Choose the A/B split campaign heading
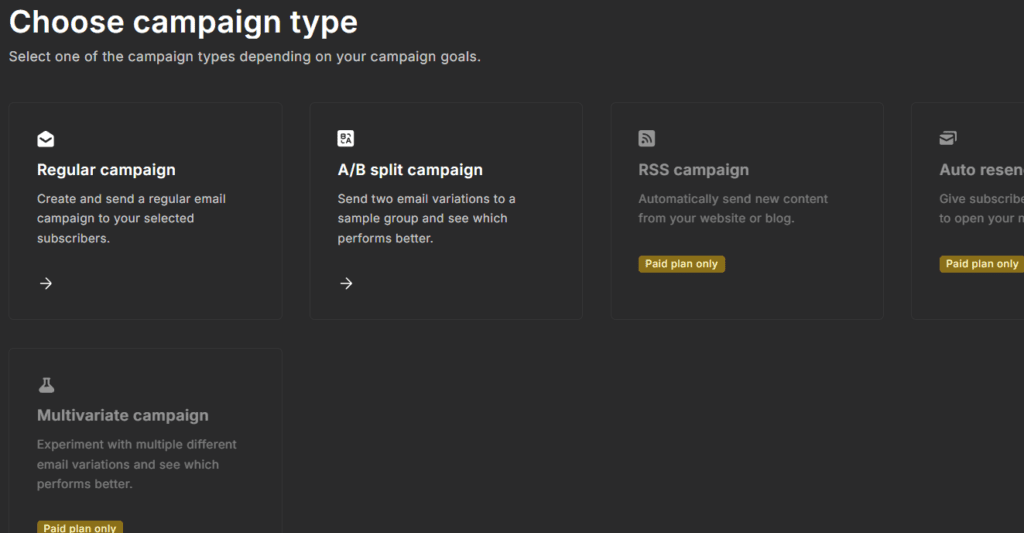The image size is (1024, 533). (x=410, y=170)
